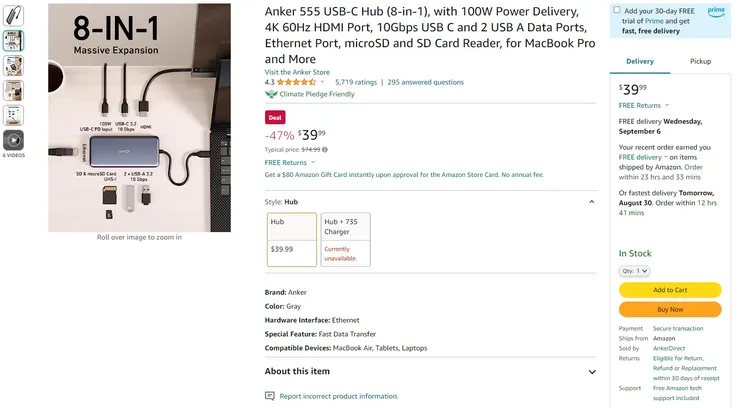Screen dimensions: 740x408
Task: Switch to the Pickup tab
Action: [700, 61]
